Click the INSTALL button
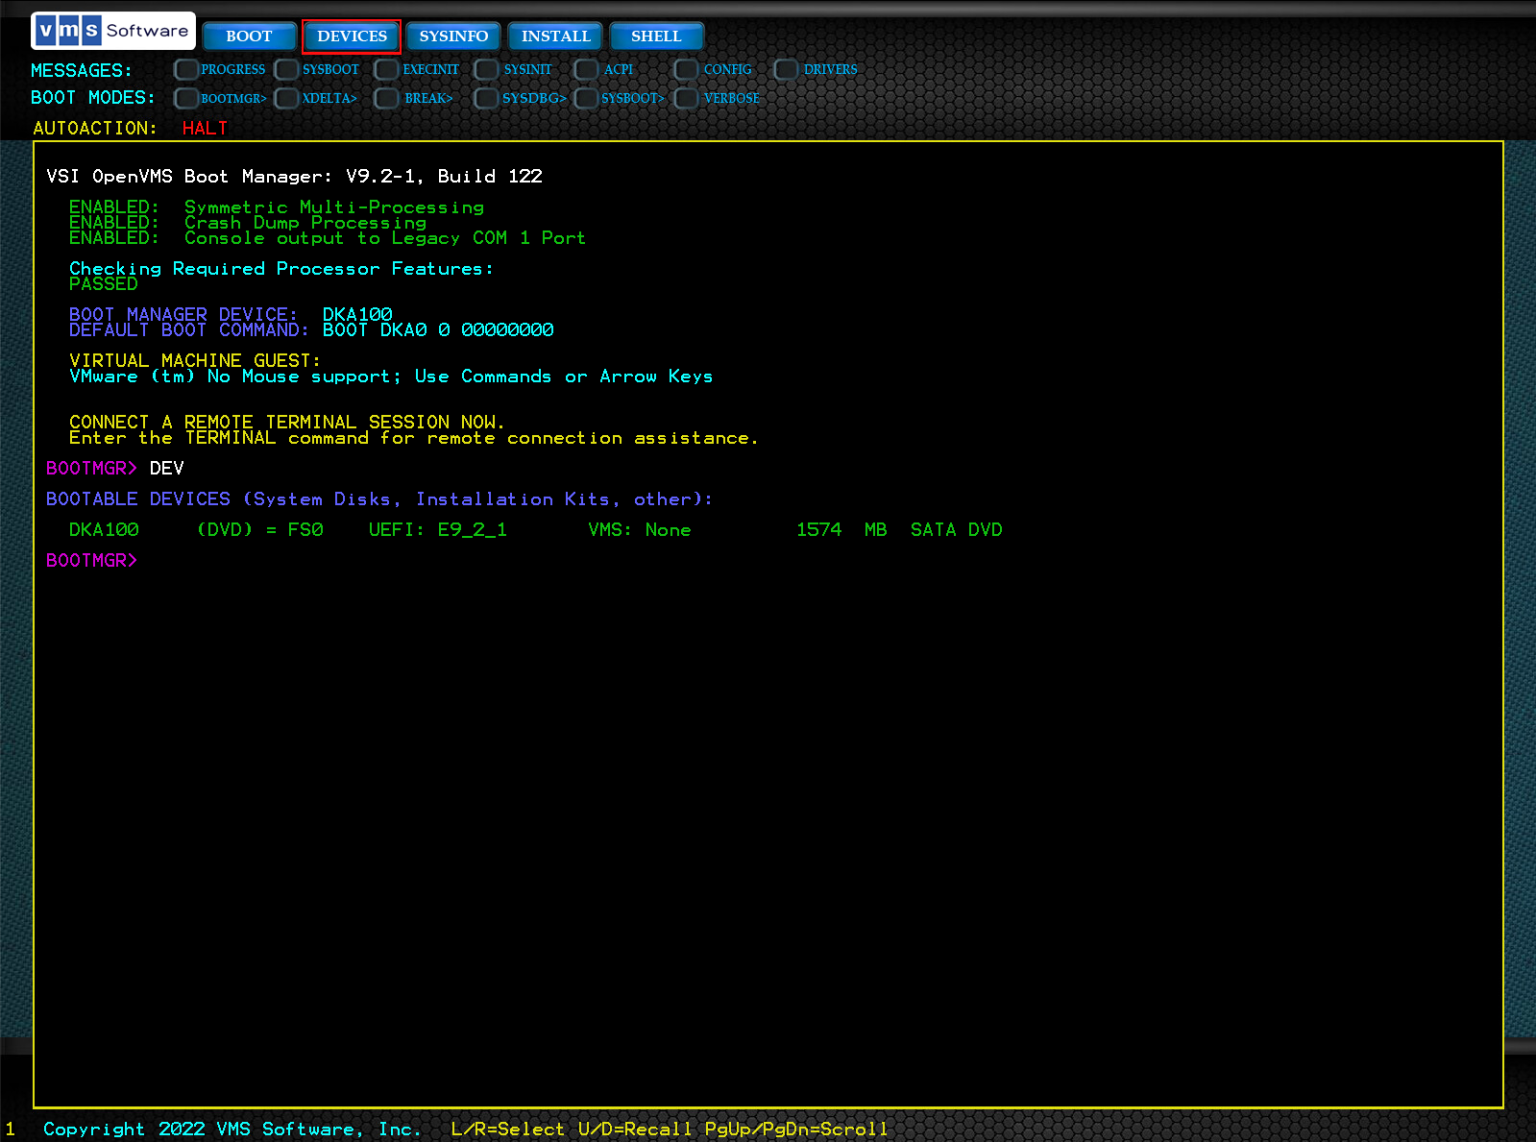This screenshot has height=1142, width=1536. click(554, 36)
